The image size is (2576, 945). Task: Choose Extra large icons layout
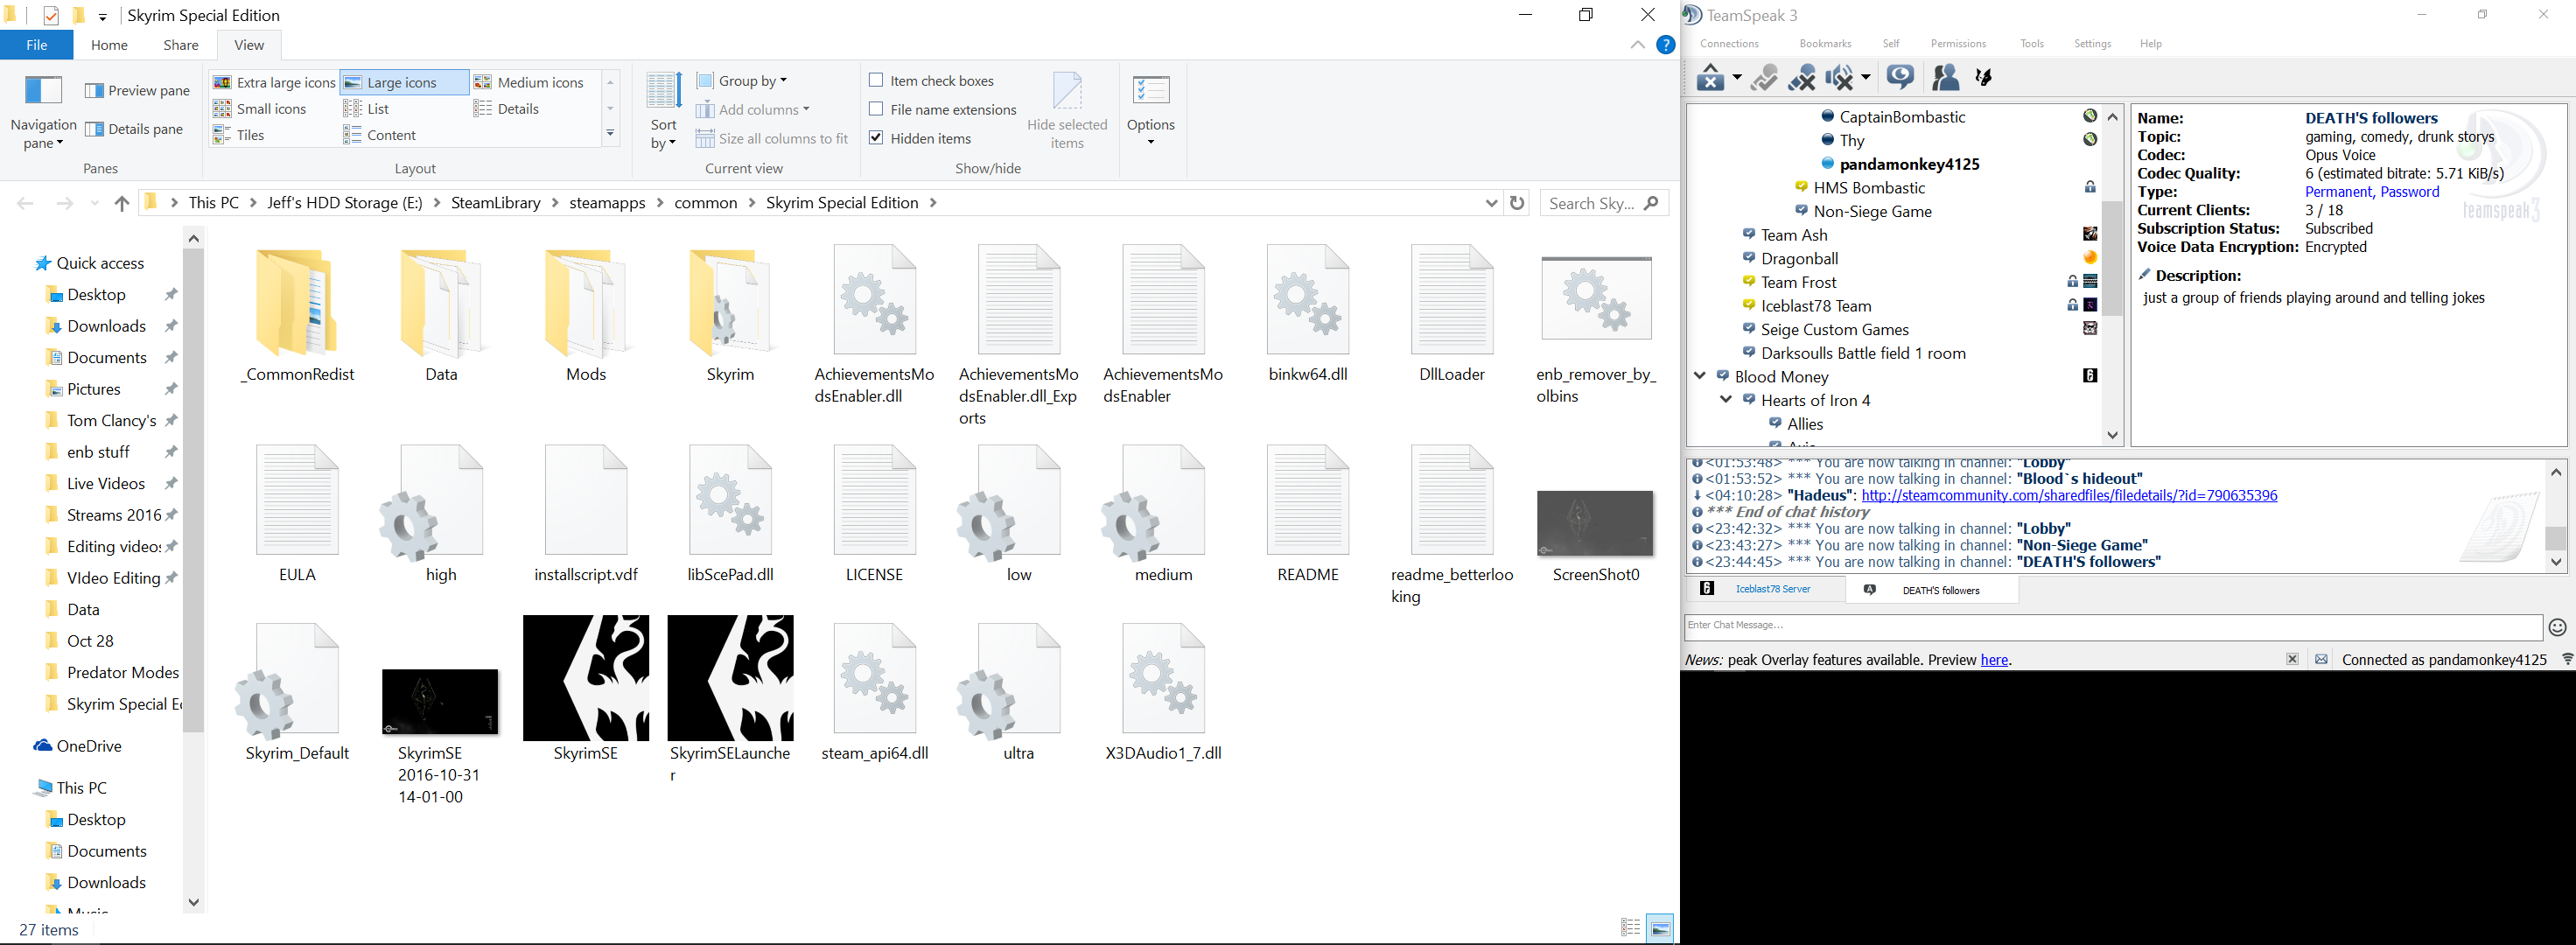tap(274, 82)
